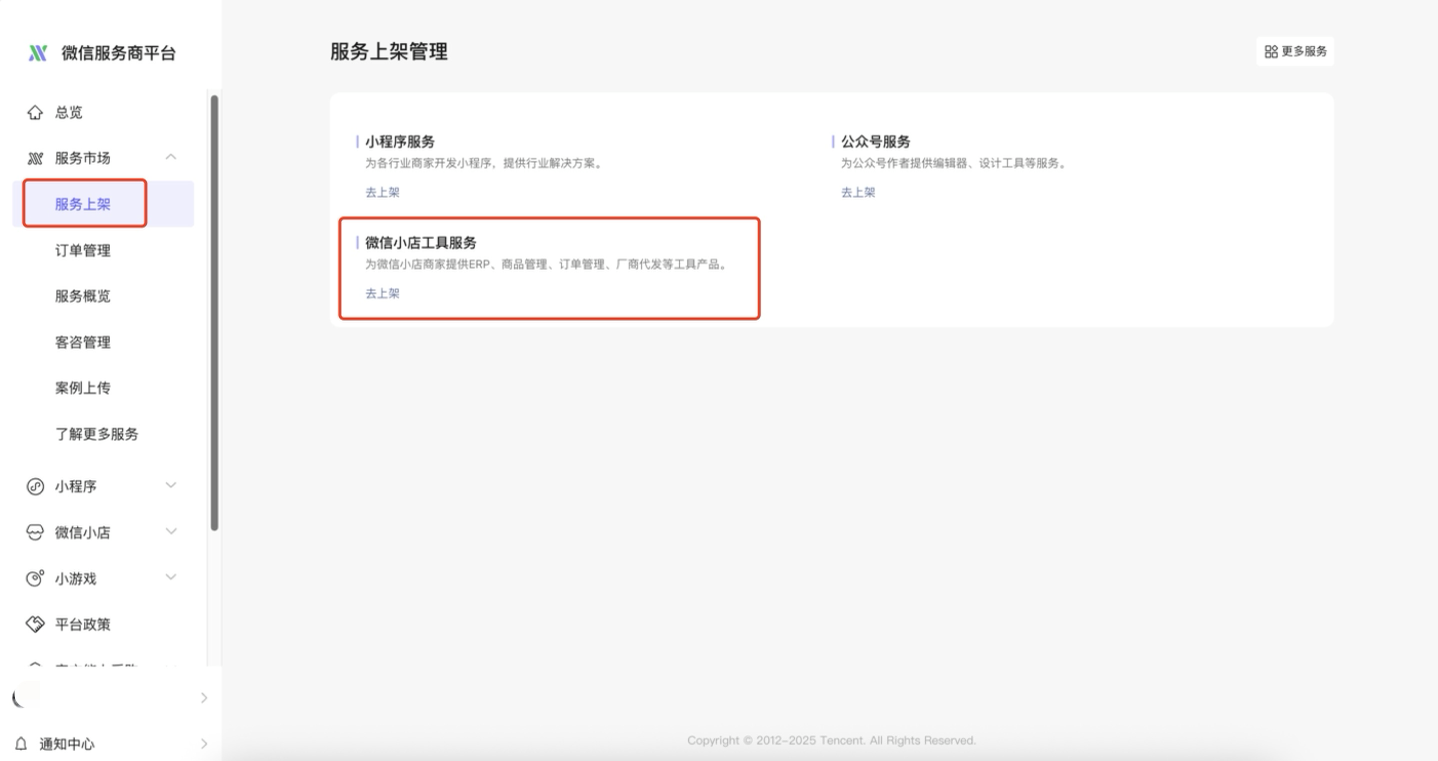Screen dimensions: 1438x761
Task: Open the account row arrow above 通知中心
Action: click(x=204, y=698)
